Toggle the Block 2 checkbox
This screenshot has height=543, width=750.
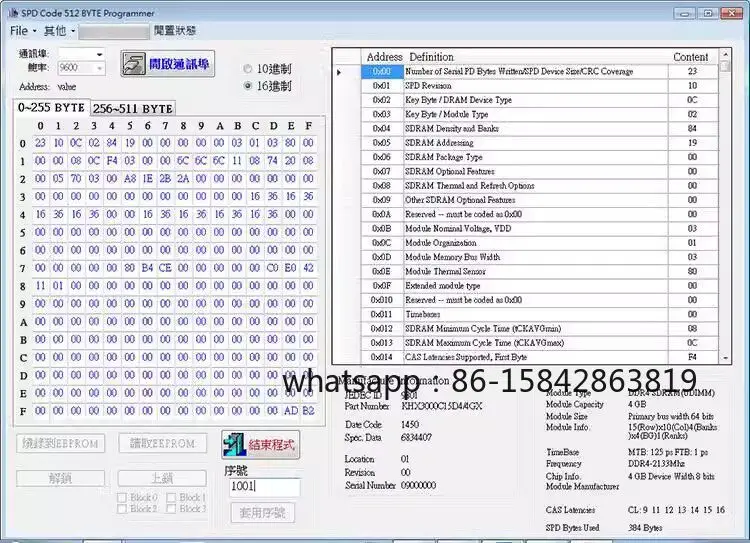pos(122,509)
